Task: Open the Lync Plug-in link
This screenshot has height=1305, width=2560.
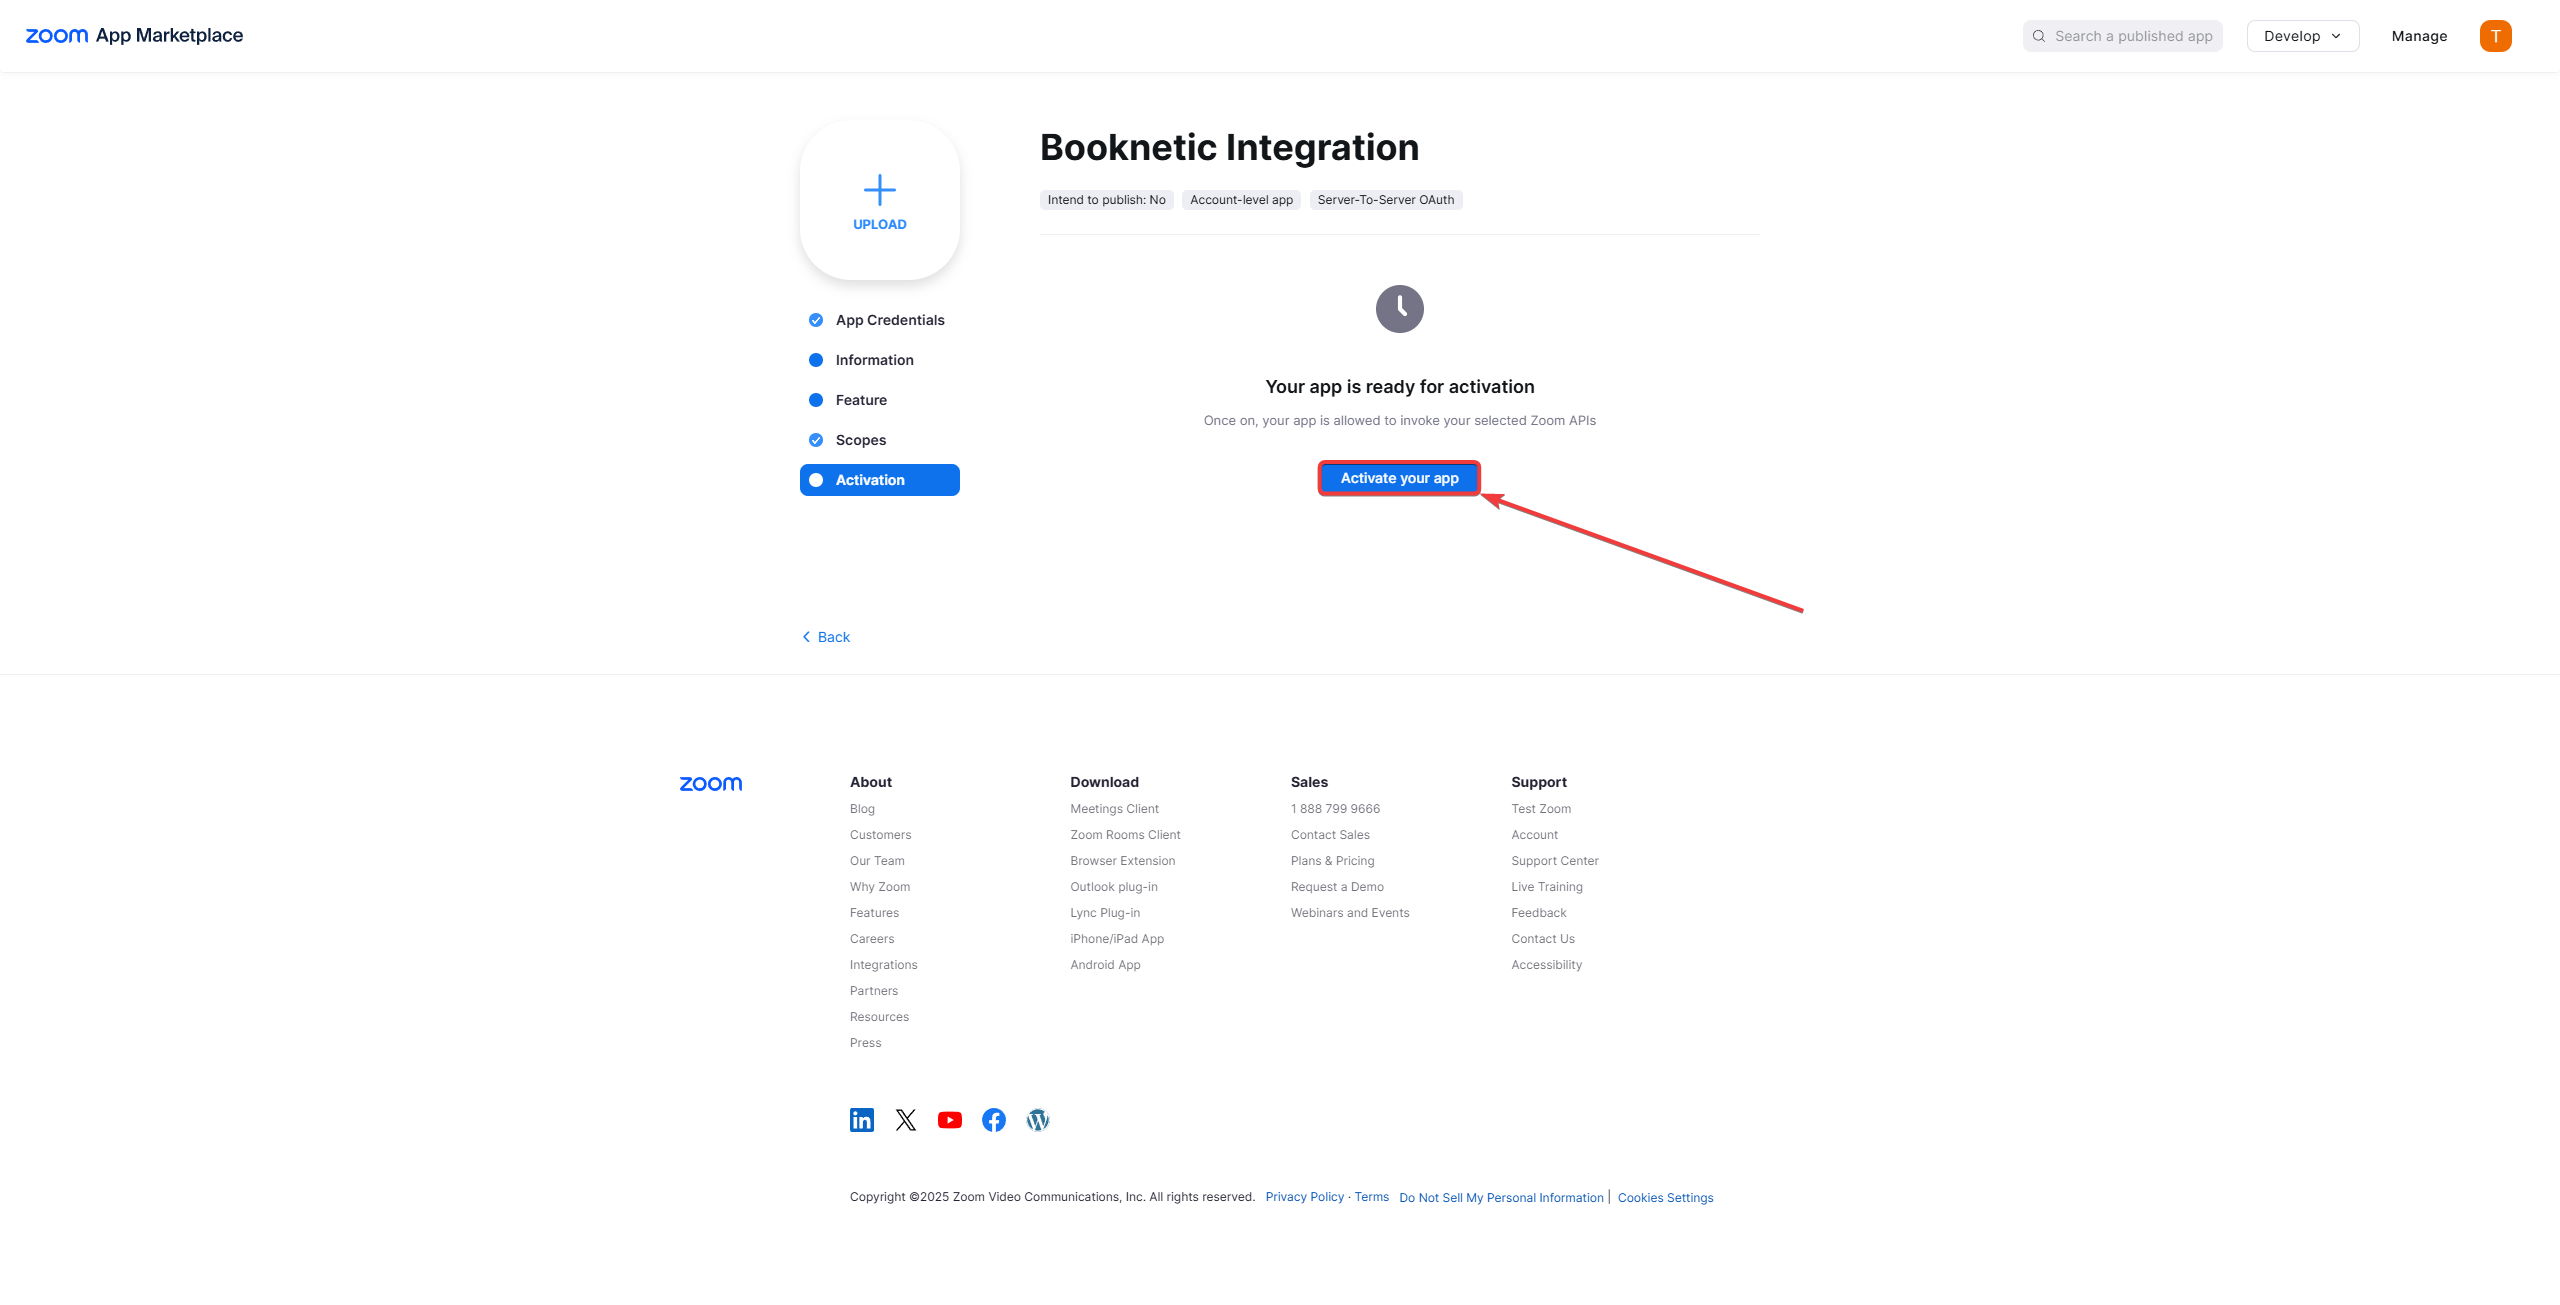Action: coord(1104,913)
